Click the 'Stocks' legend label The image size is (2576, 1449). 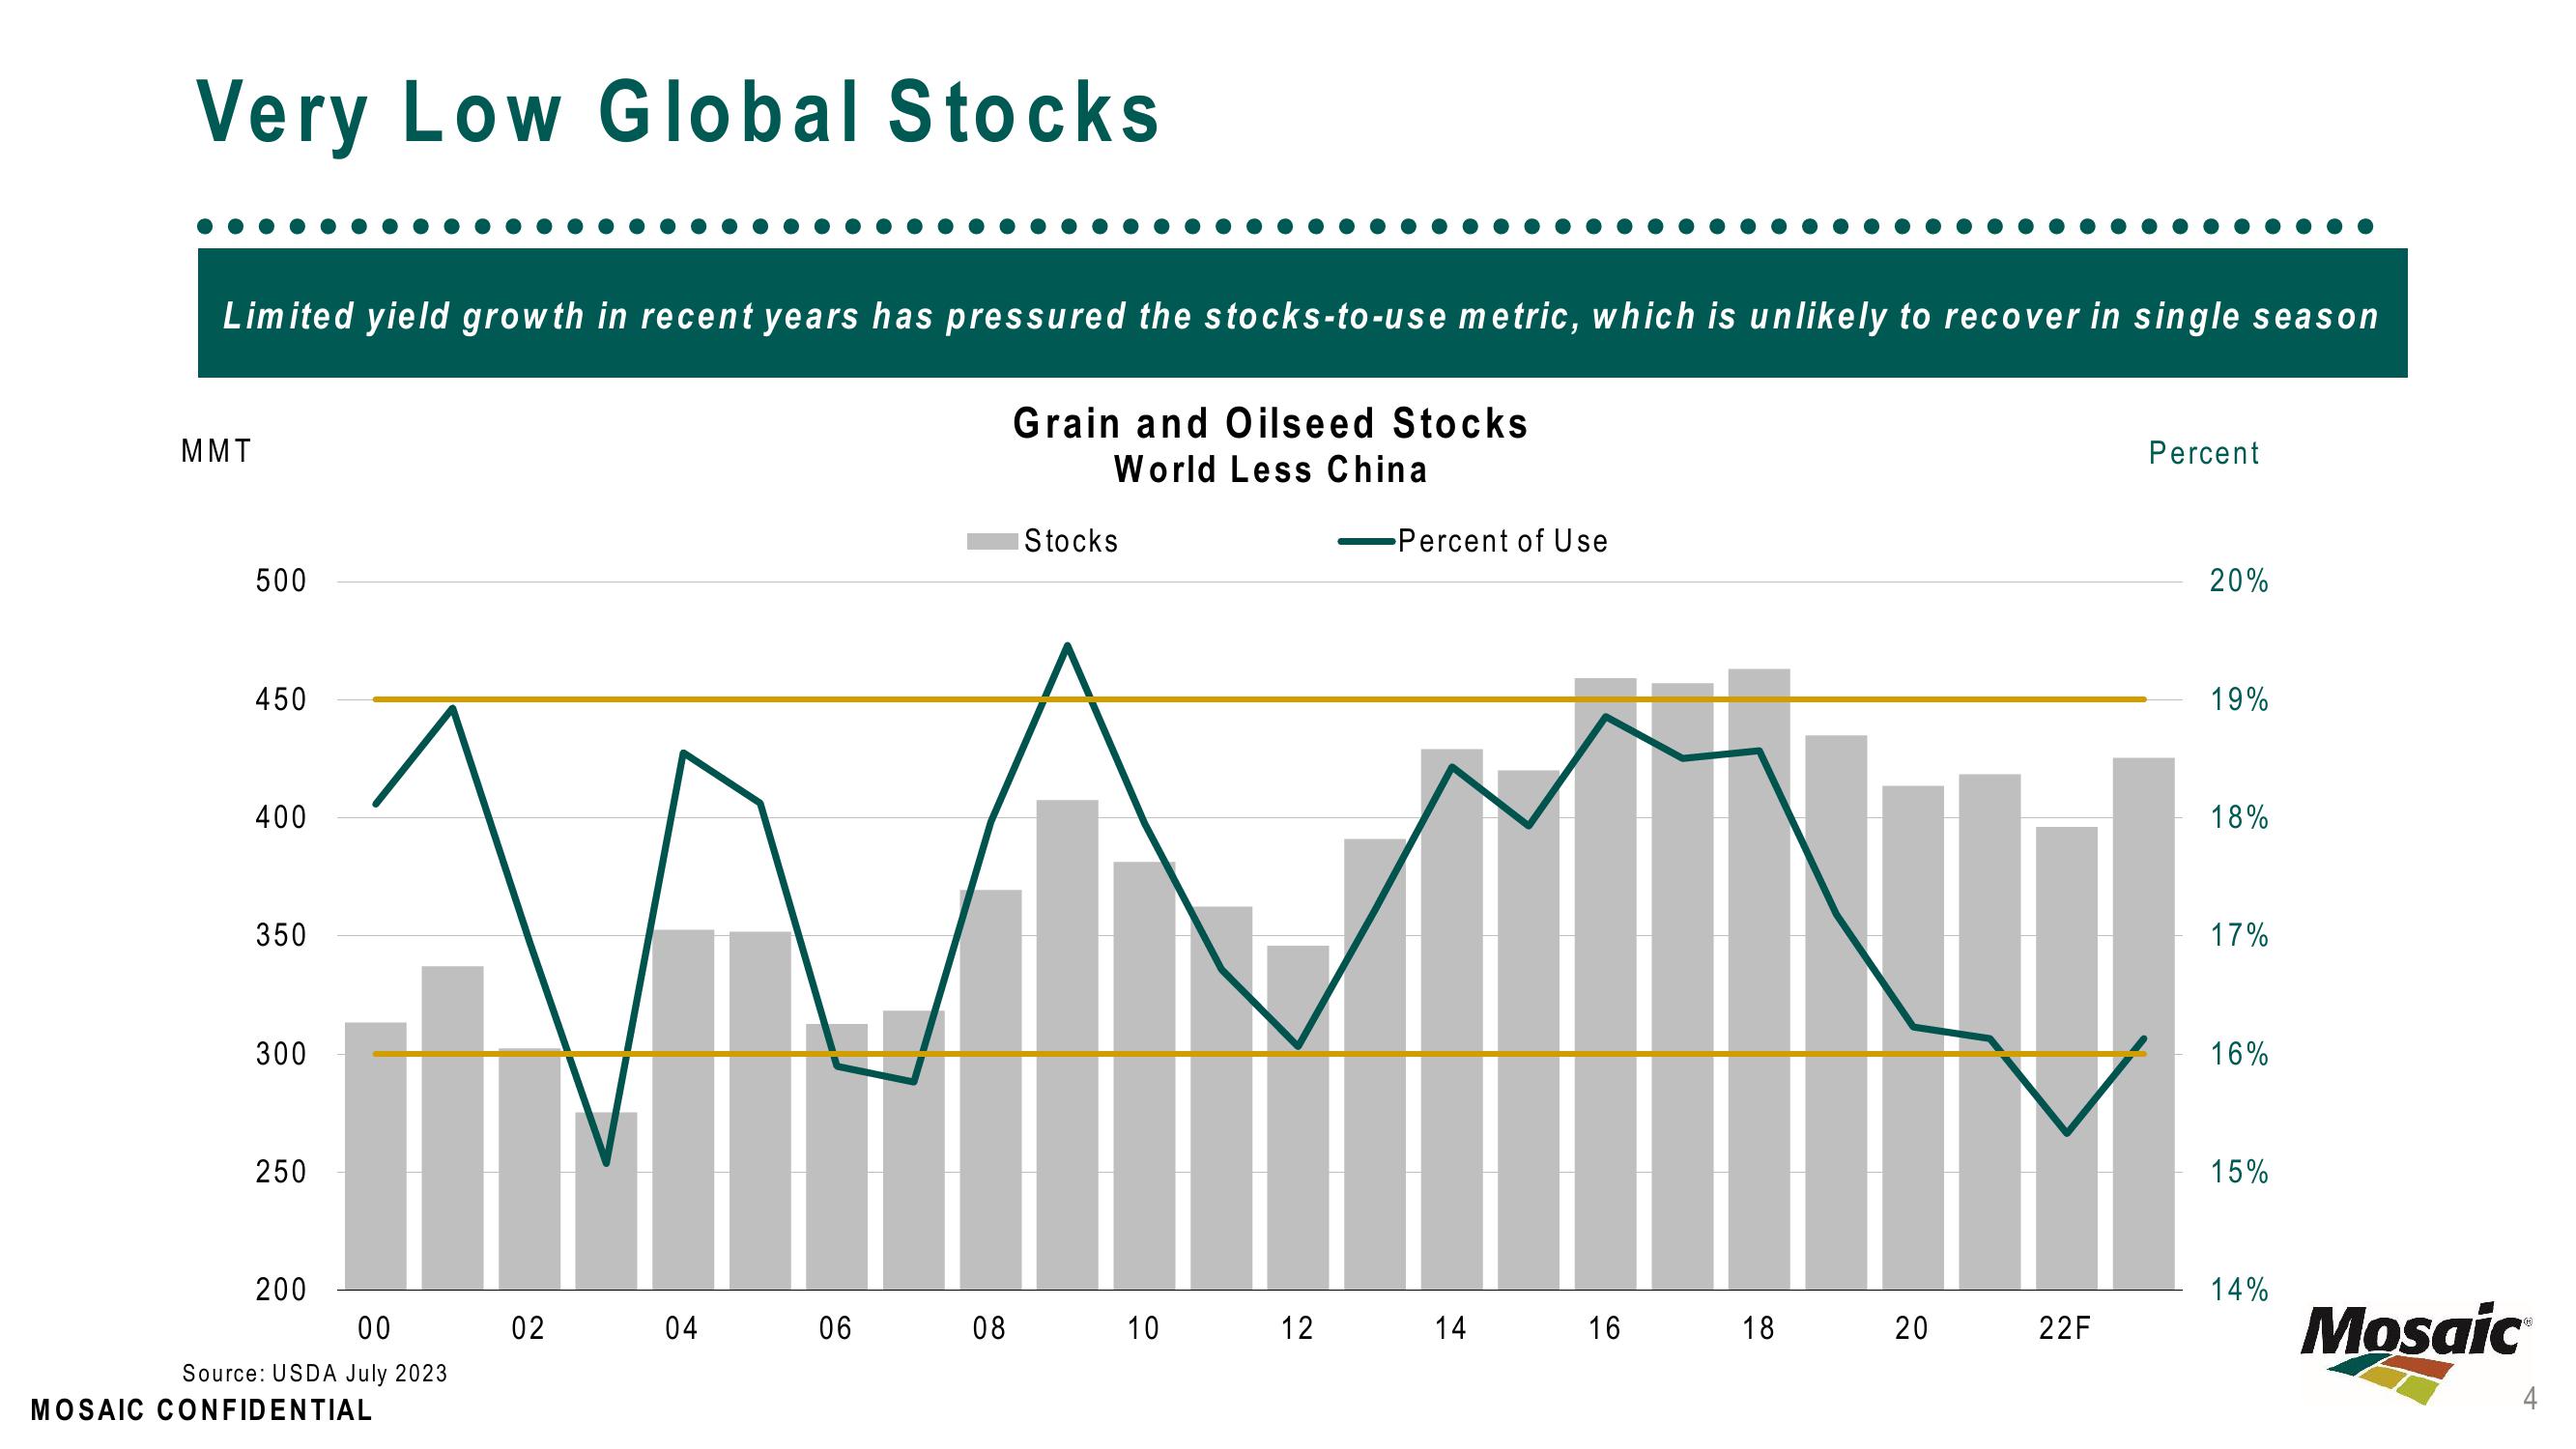pos(1071,542)
